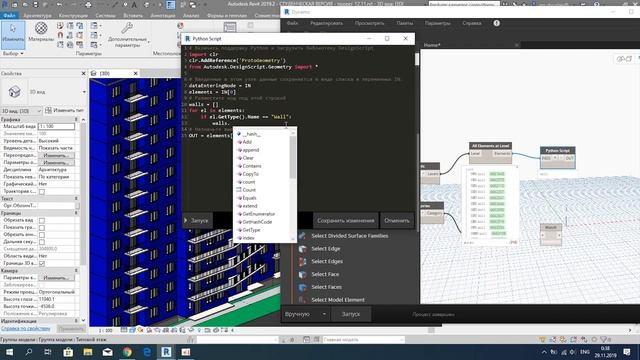Click the Select Faces node icon
The width and height of the screenshot is (640, 360).
pyautogui.click(x=302, y=287)
